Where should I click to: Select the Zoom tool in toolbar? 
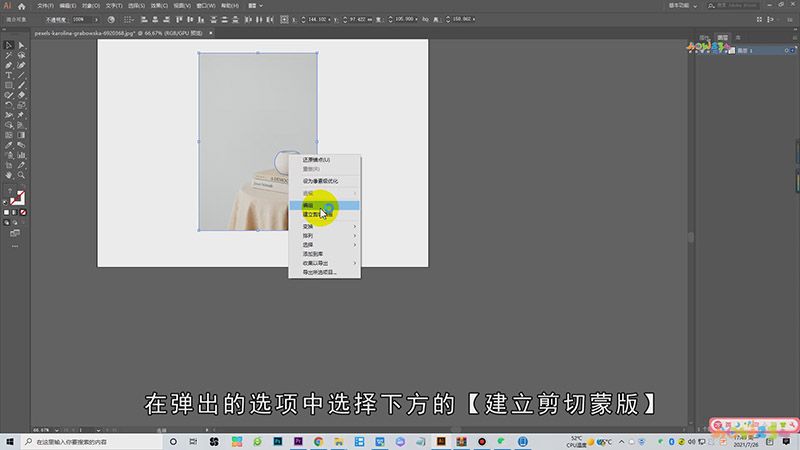(21, 175)
